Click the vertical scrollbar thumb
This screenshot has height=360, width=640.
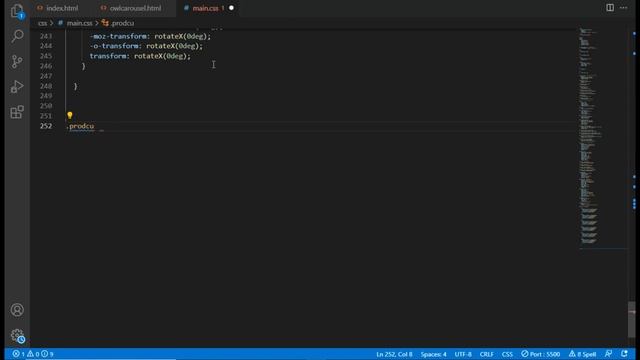[x=631, y=320]
